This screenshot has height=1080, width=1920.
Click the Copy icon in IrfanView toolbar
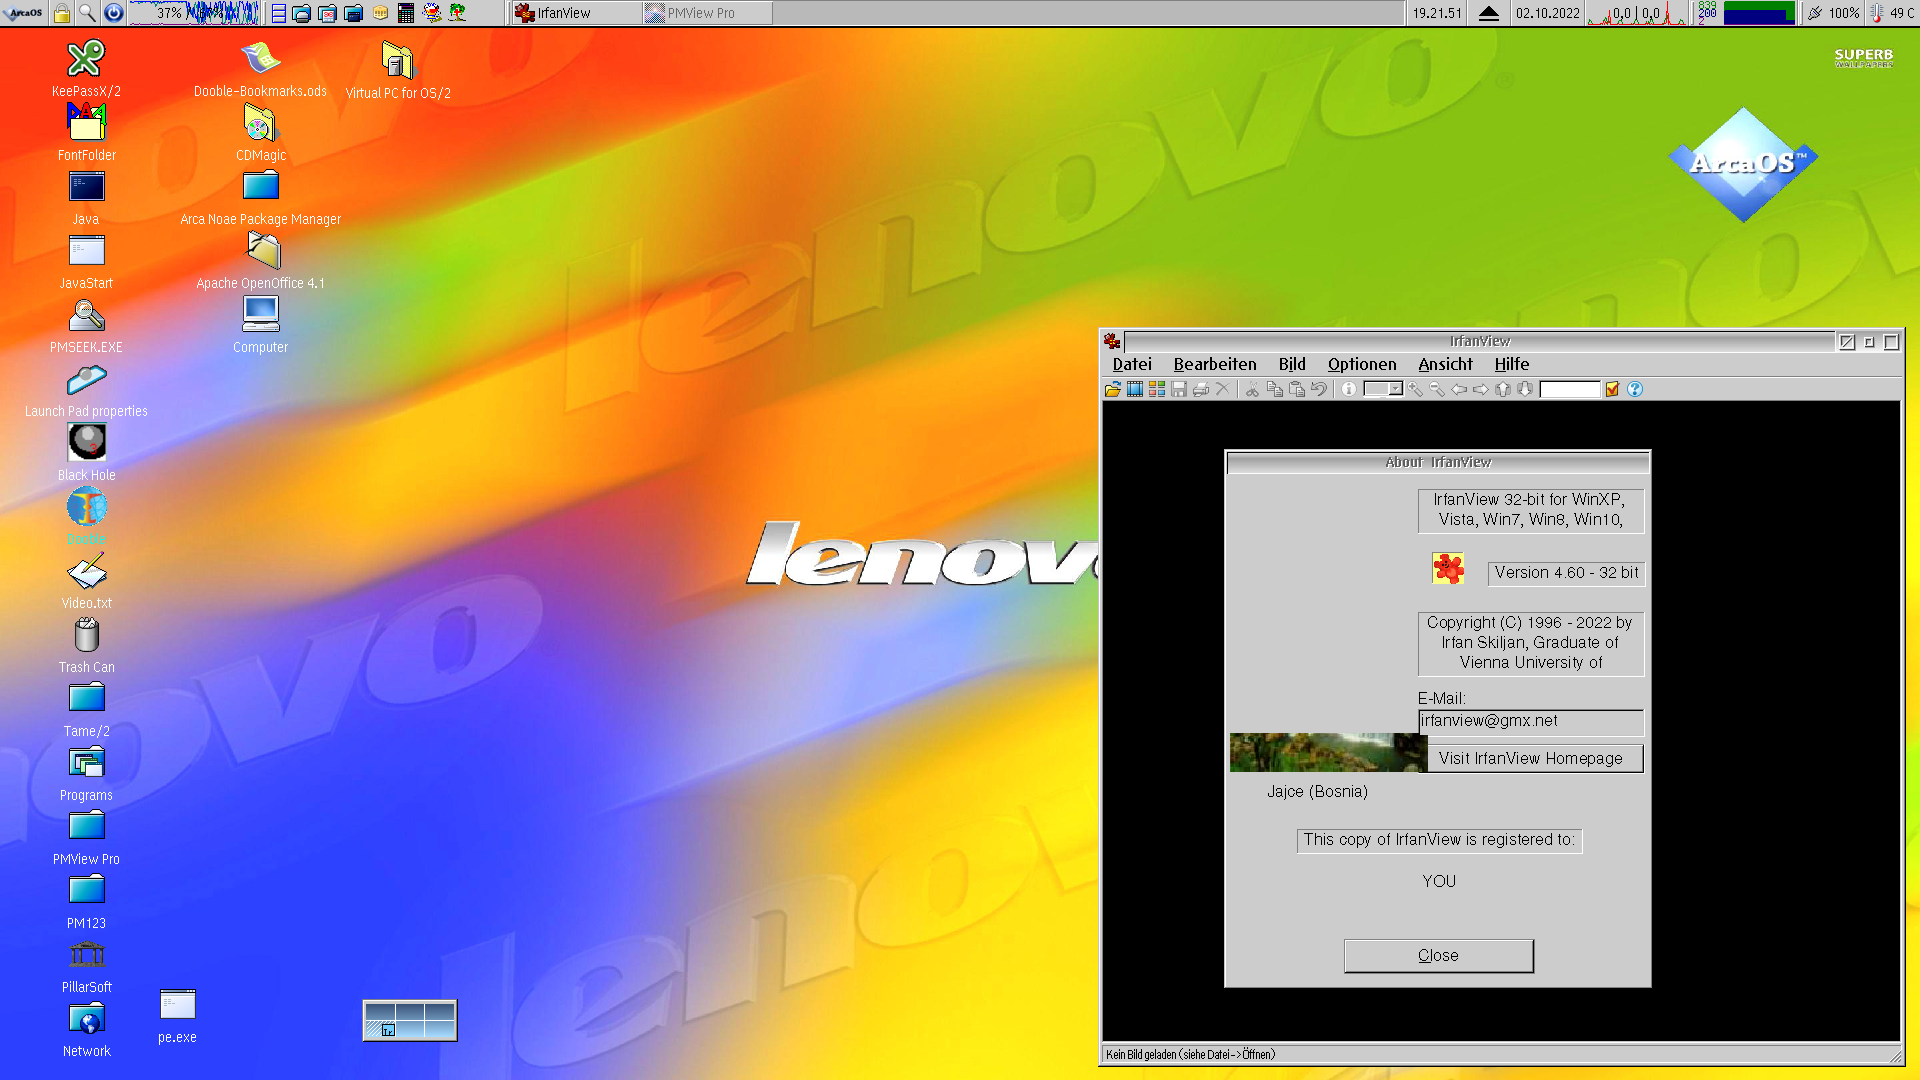1275,390
